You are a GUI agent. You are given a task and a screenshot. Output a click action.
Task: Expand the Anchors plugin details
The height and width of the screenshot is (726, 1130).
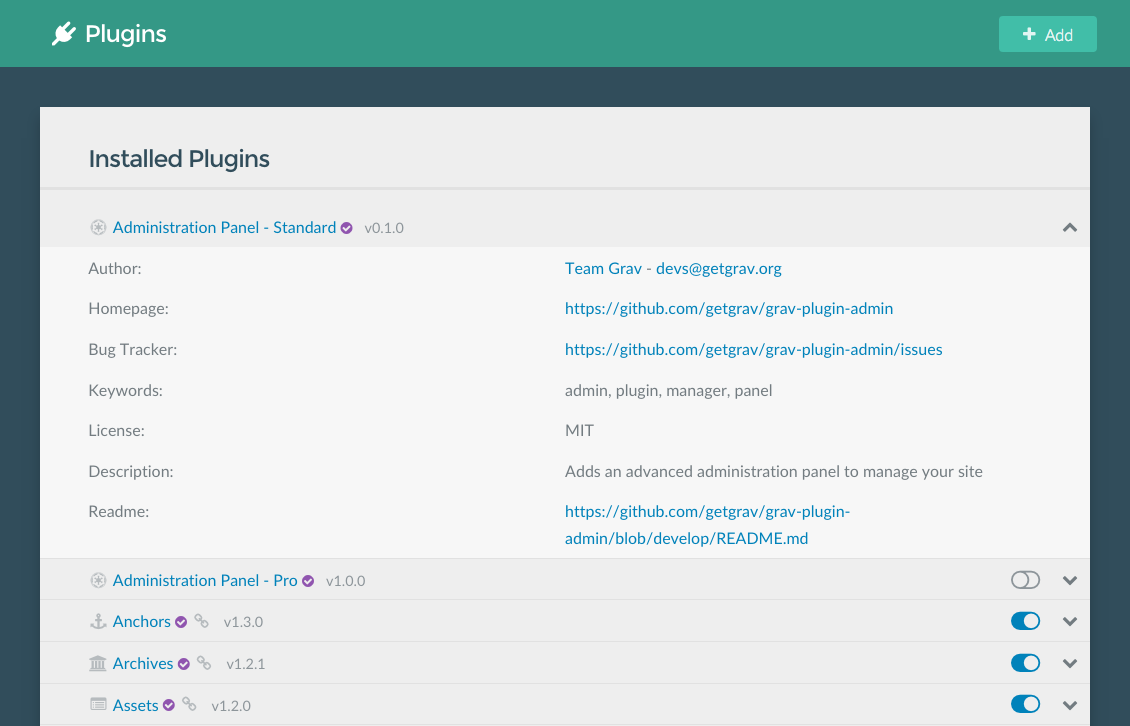point(1069,621)
